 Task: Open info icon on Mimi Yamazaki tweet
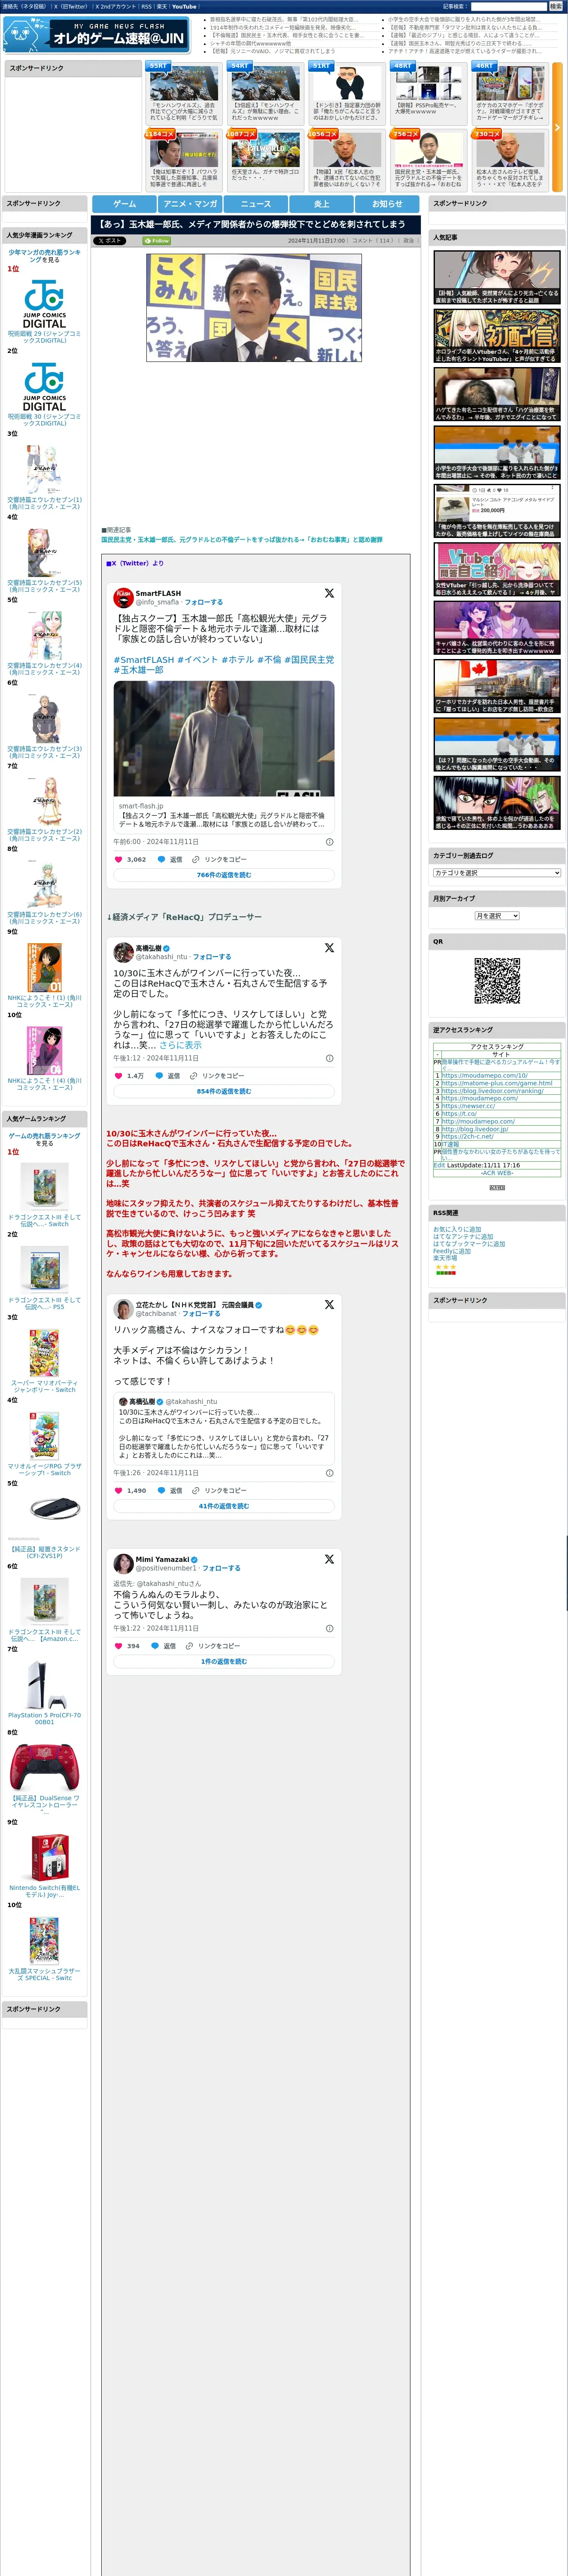[x=330, y=1628]
